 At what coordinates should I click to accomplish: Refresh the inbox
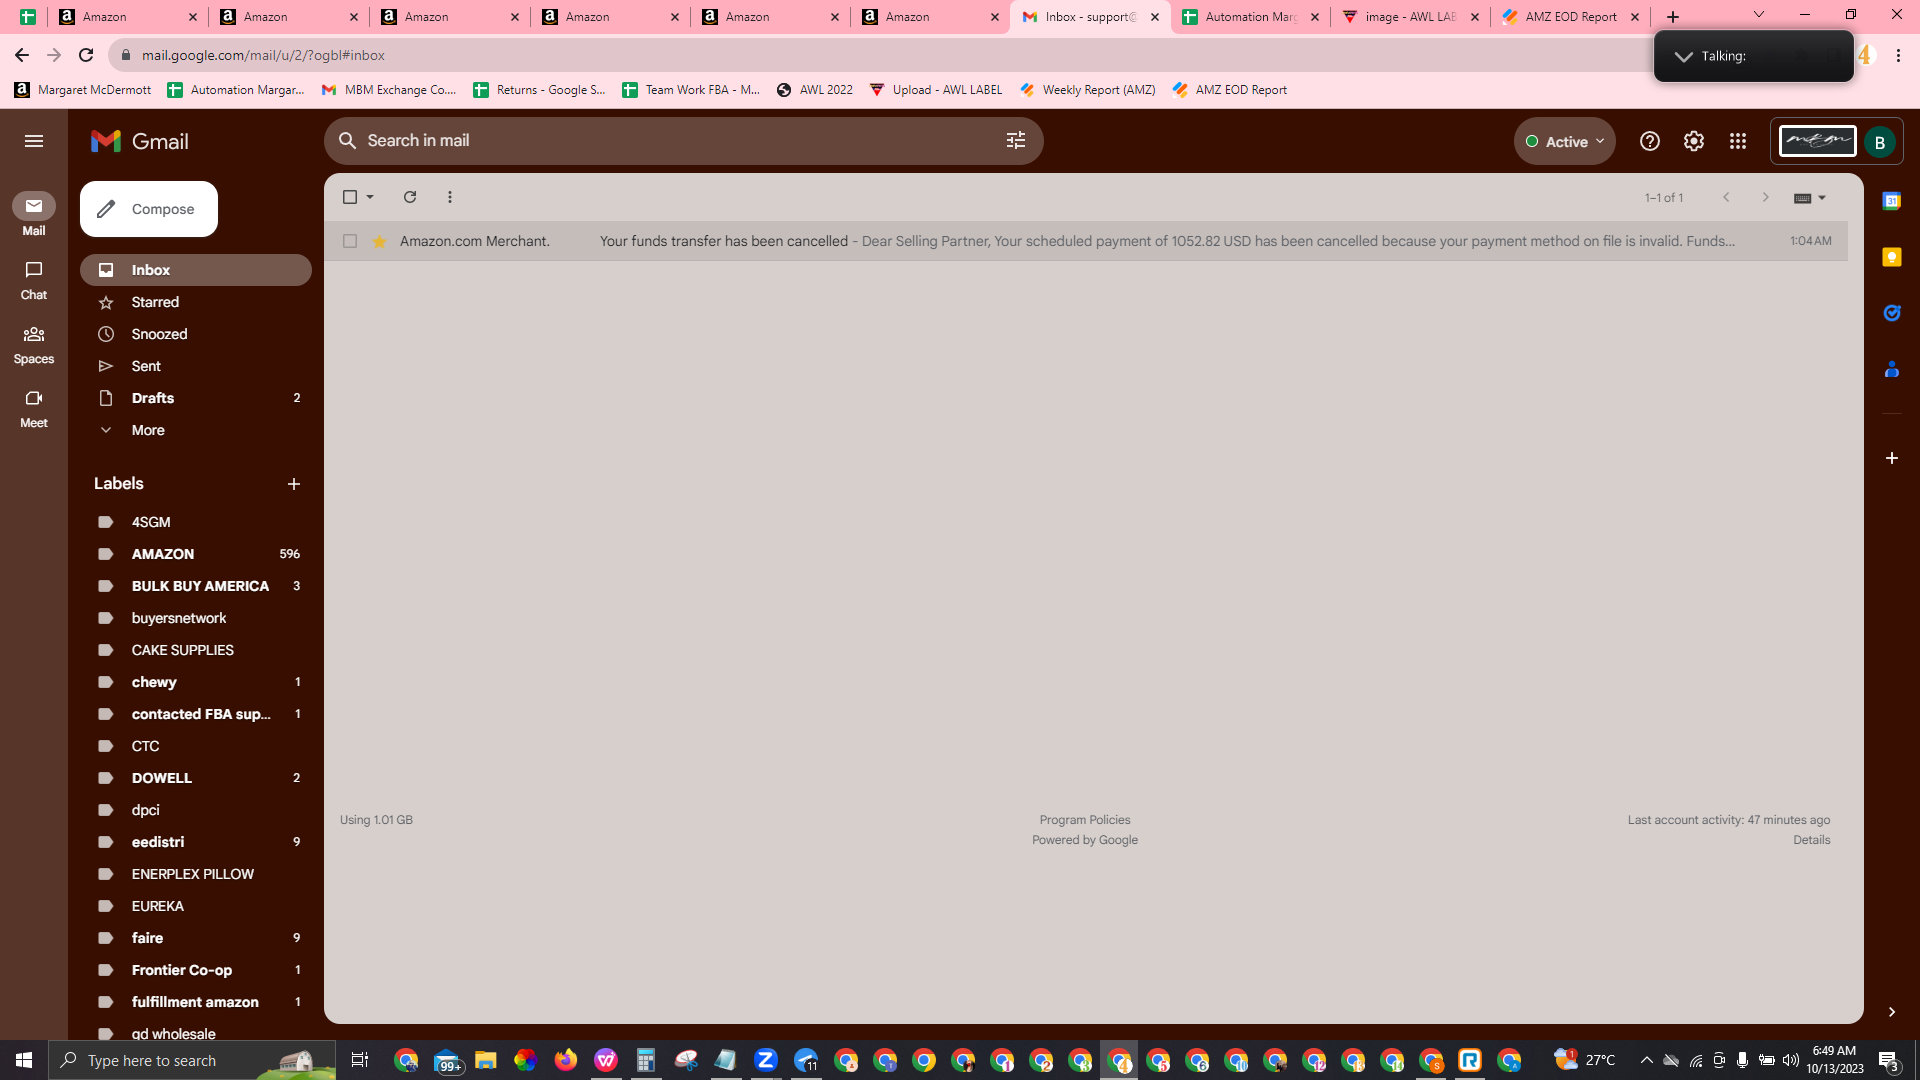[x=410, y=197]
